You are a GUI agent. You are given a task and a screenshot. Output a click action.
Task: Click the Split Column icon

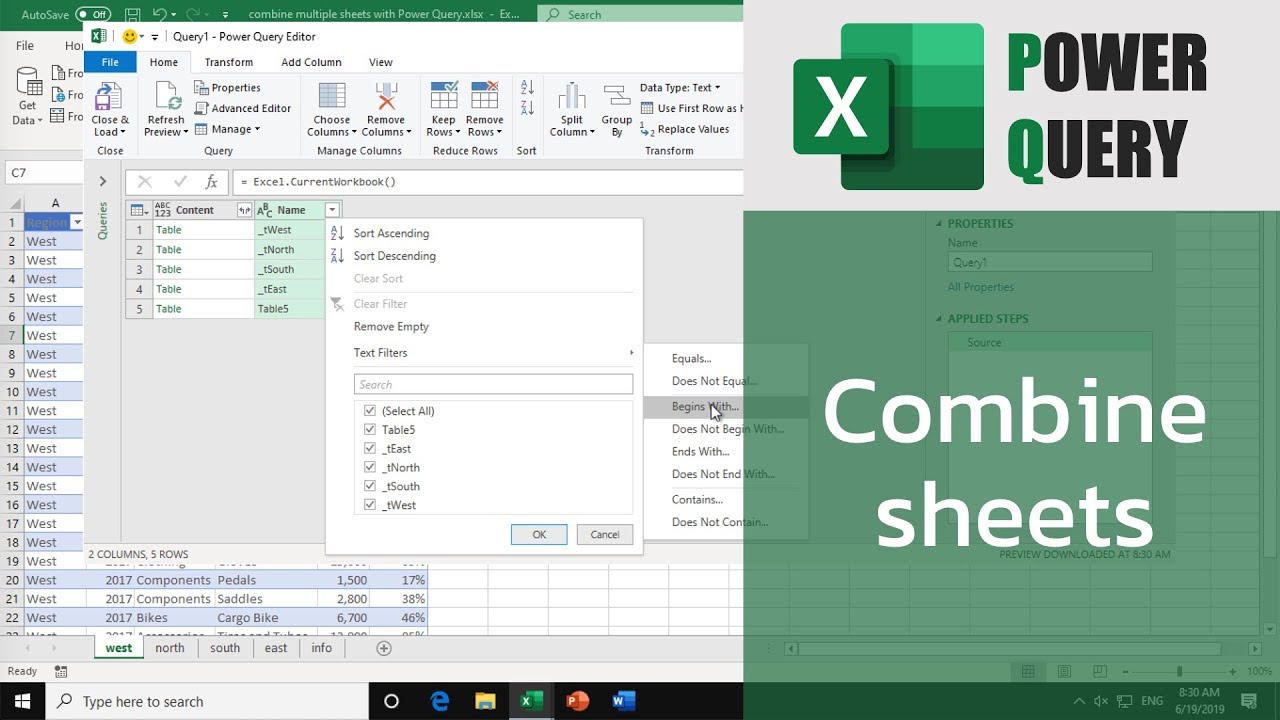571,96
